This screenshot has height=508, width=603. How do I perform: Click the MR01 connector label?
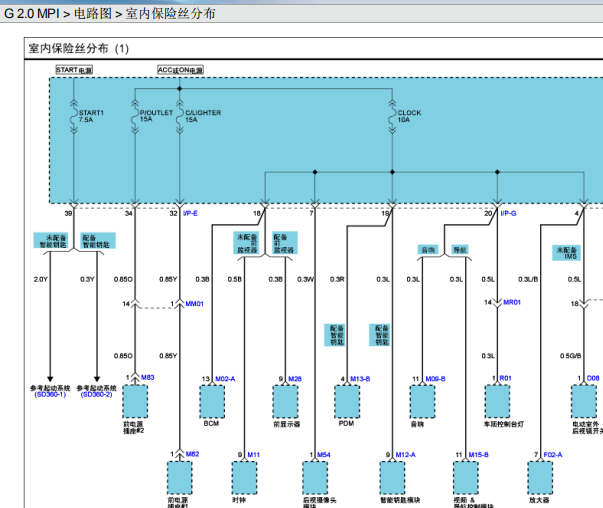512,303
